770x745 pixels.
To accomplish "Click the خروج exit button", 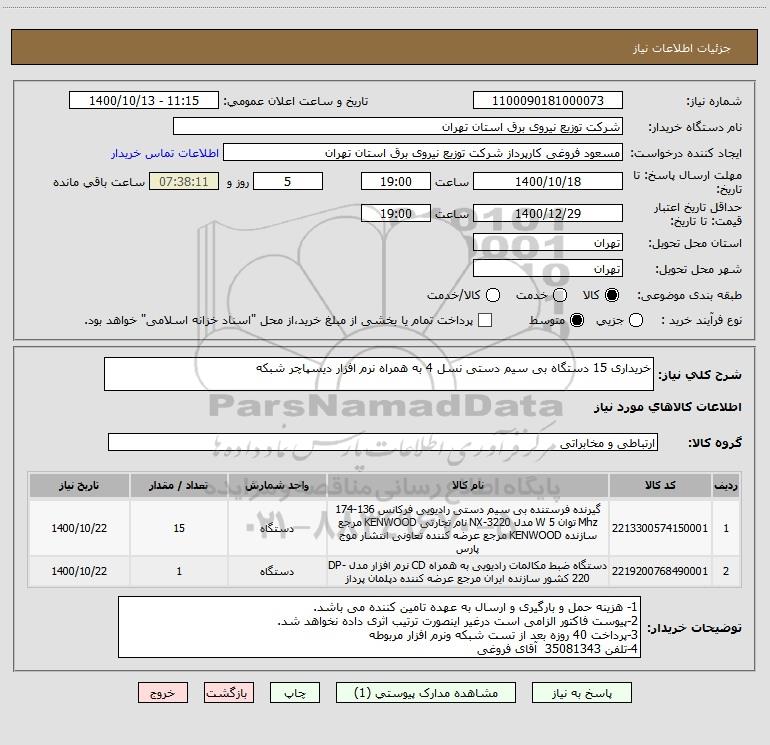I will pyautogui.click(x=163, y=693).
